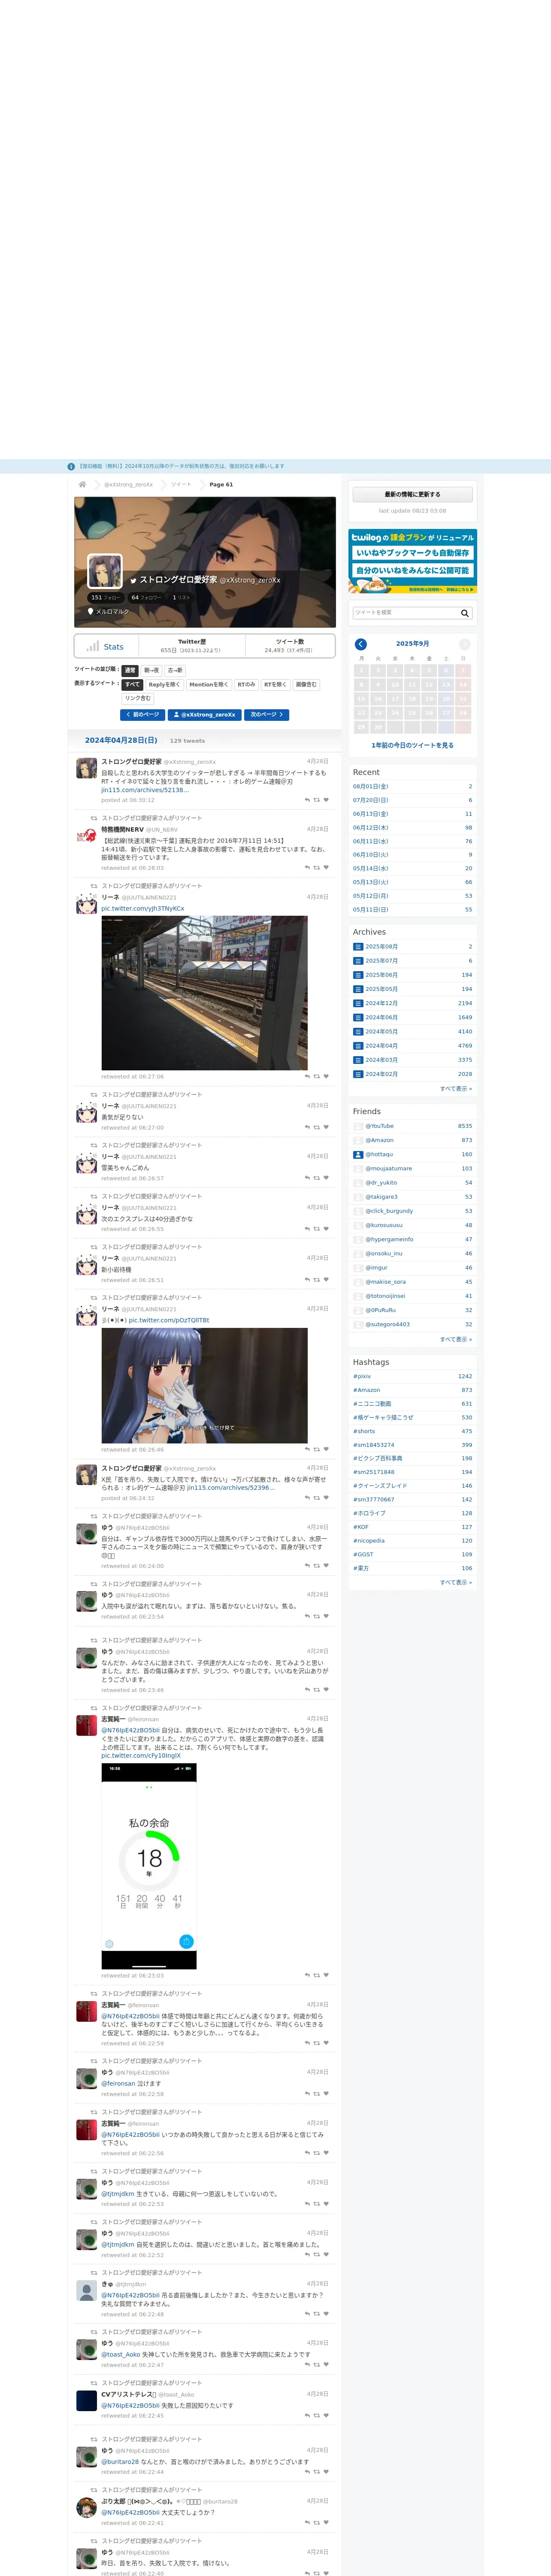Viewport: 551px width, 2576px height.
Task: Expand all Hashtags with すべて表示
Action: (x=456, y=1582)
